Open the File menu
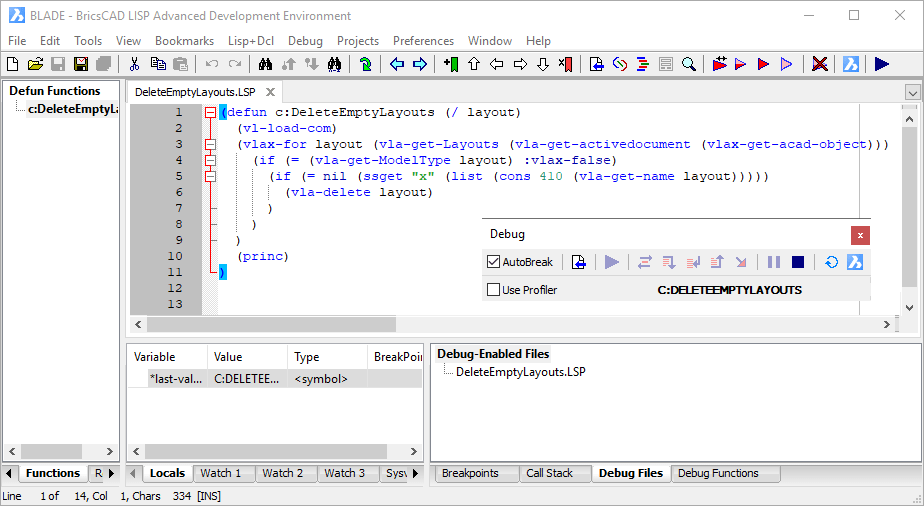 [16, 41]
